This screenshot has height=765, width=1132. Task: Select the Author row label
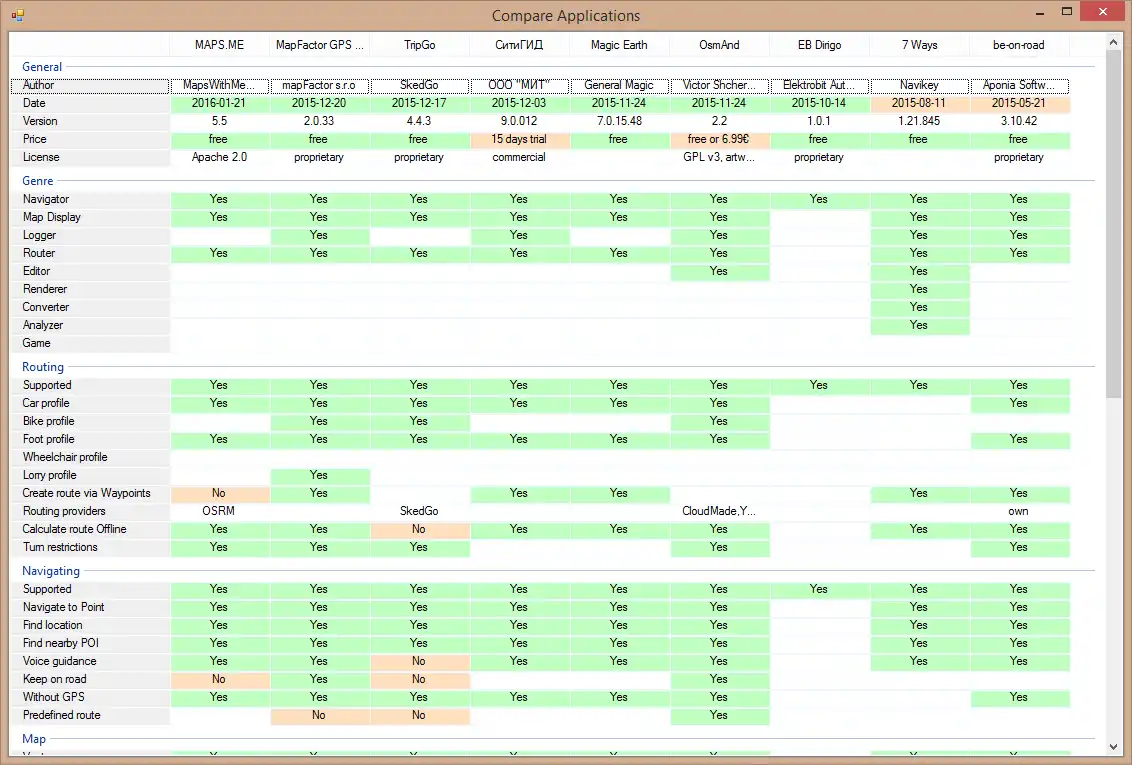[90, 85]
